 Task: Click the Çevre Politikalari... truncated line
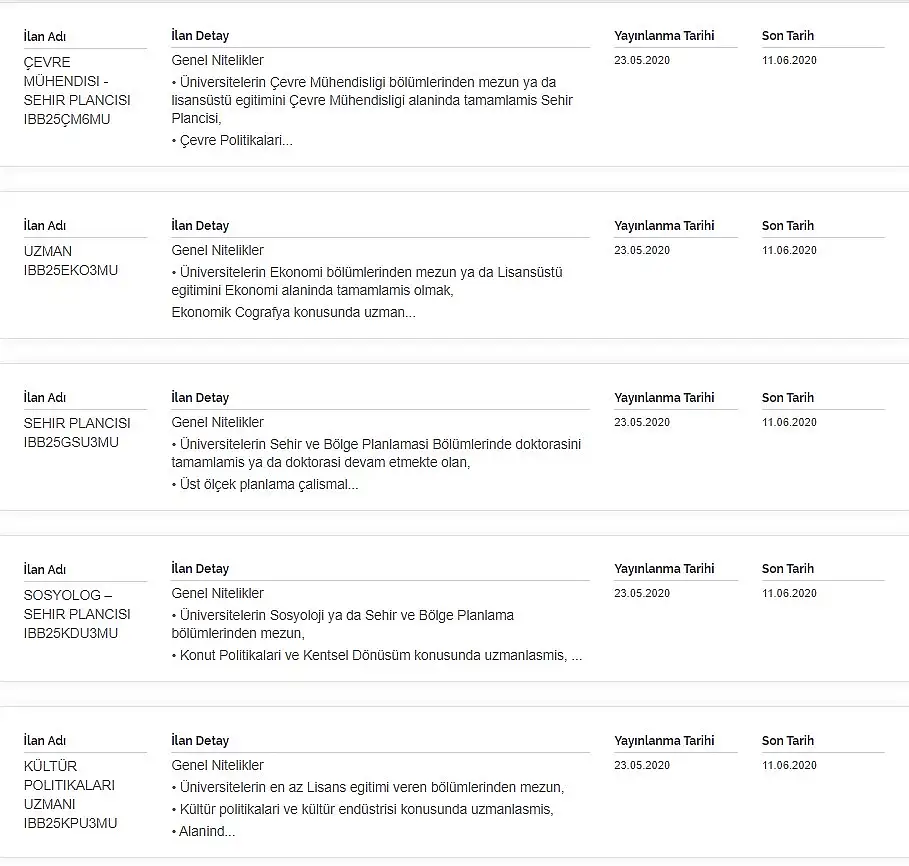point(232,140)
